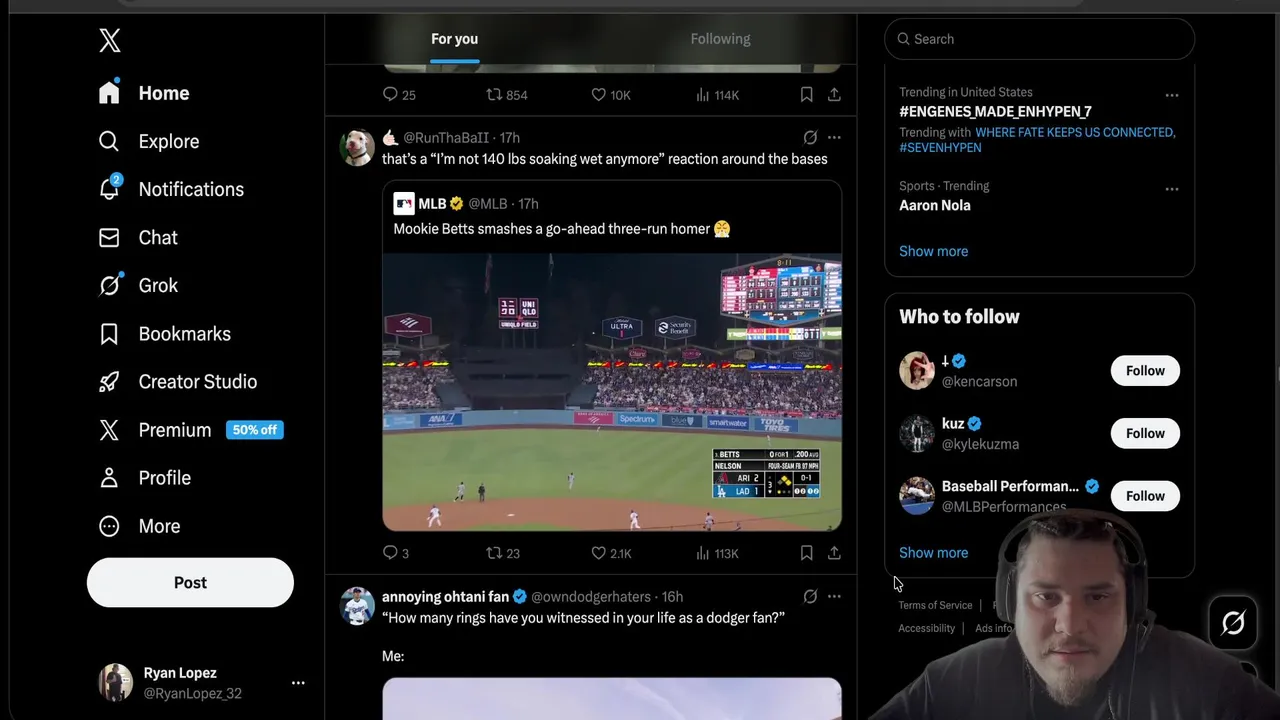Open Accessibility footer link
The image size is (1280, 720).
pyautogui.click(x=926, y=628)
